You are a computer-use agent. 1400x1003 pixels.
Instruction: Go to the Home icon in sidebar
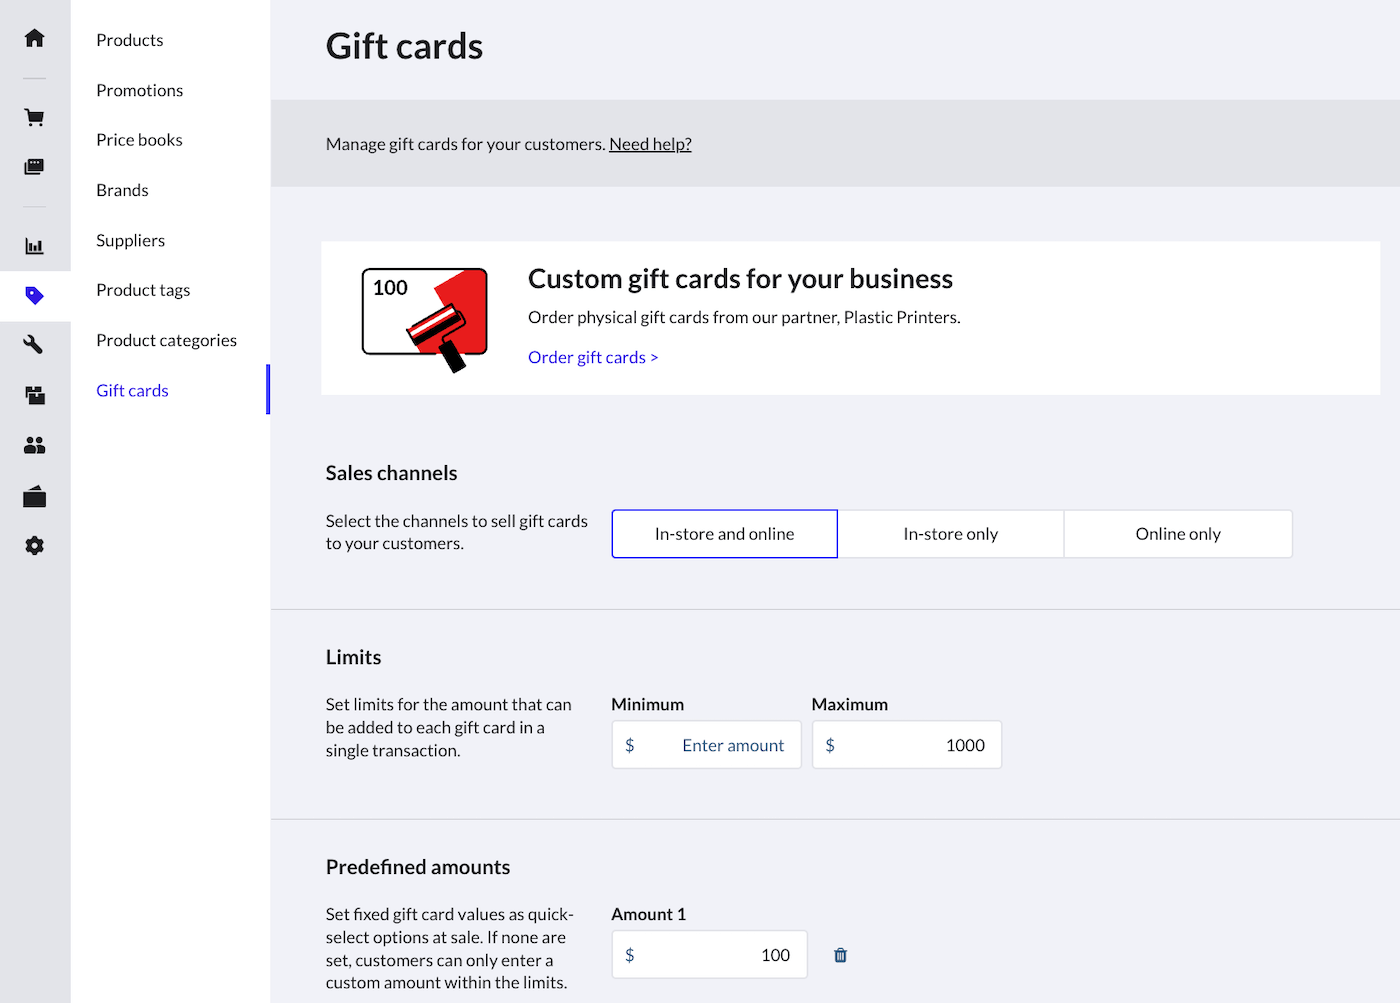[x=35, y=38]
